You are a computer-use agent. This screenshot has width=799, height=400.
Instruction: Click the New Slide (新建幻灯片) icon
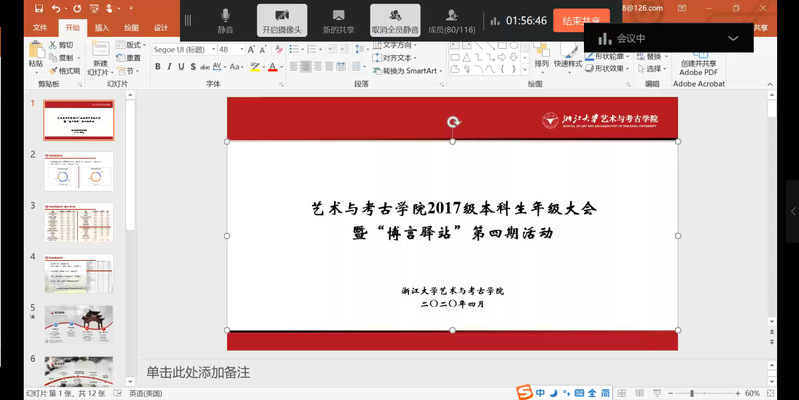pyautogui.click(x=100, y=50)
